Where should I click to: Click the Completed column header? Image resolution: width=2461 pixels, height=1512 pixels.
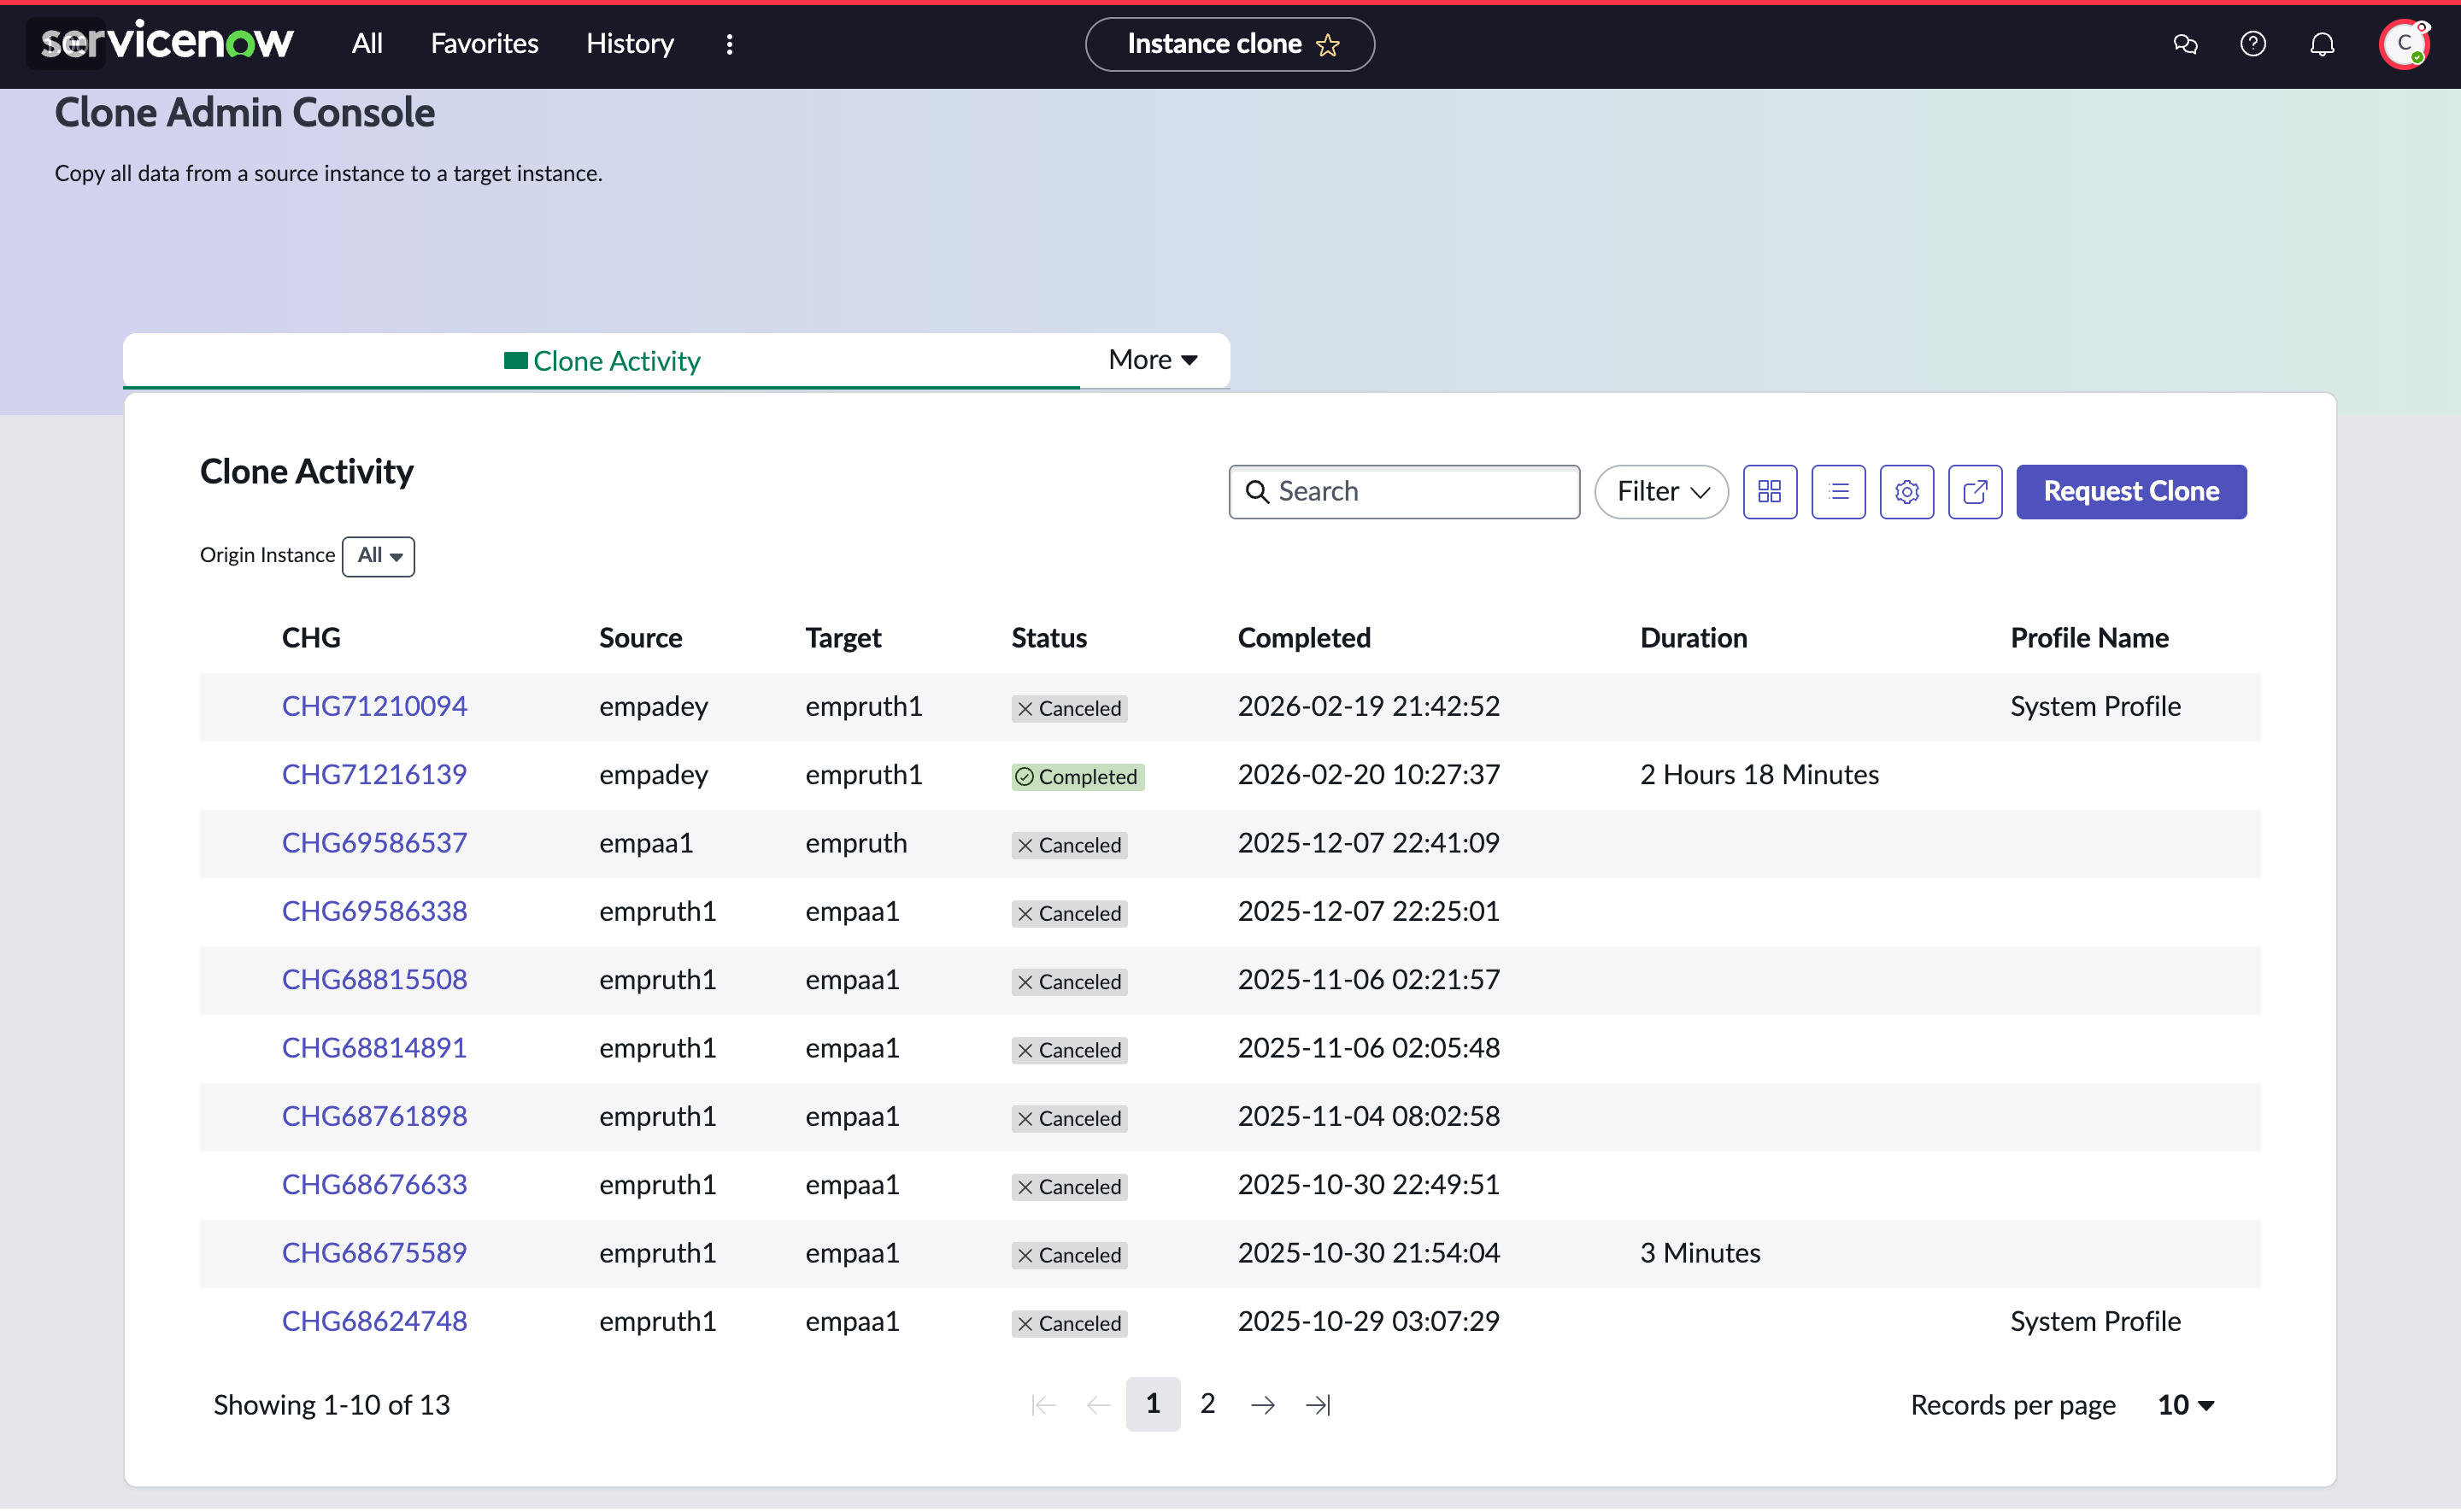point(1304,638)
